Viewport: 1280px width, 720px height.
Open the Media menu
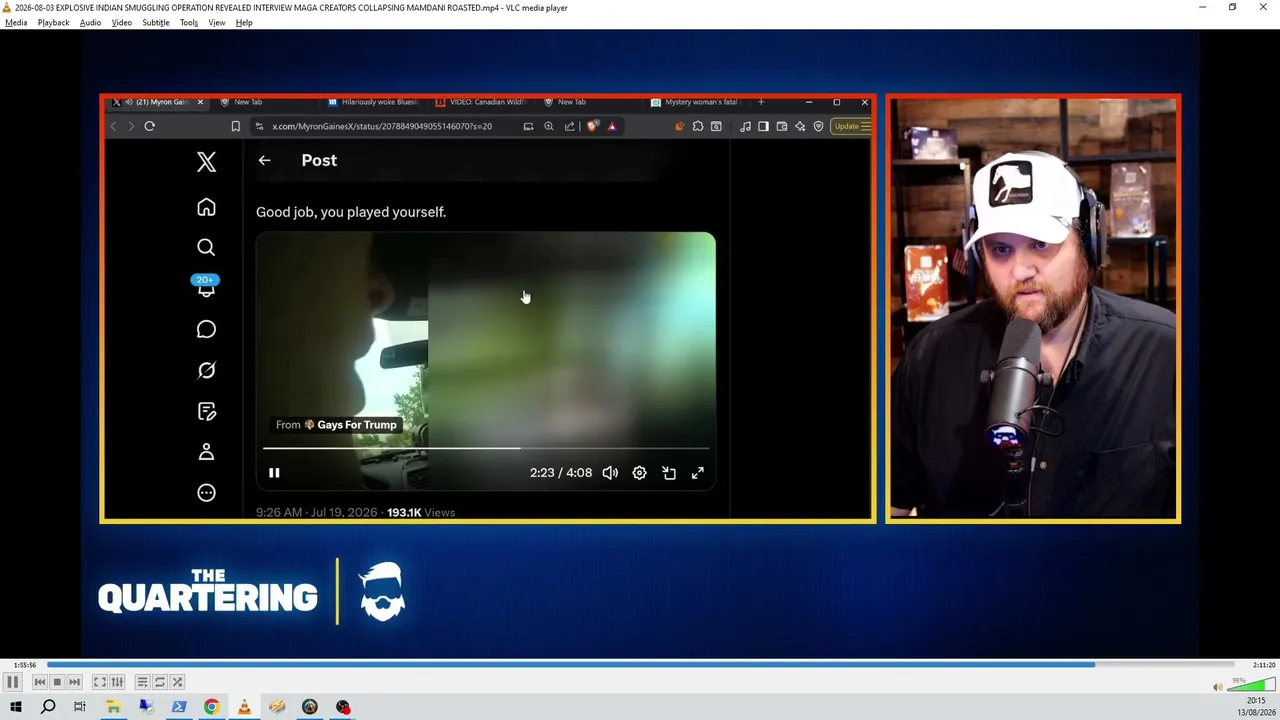tap(16, 22)
